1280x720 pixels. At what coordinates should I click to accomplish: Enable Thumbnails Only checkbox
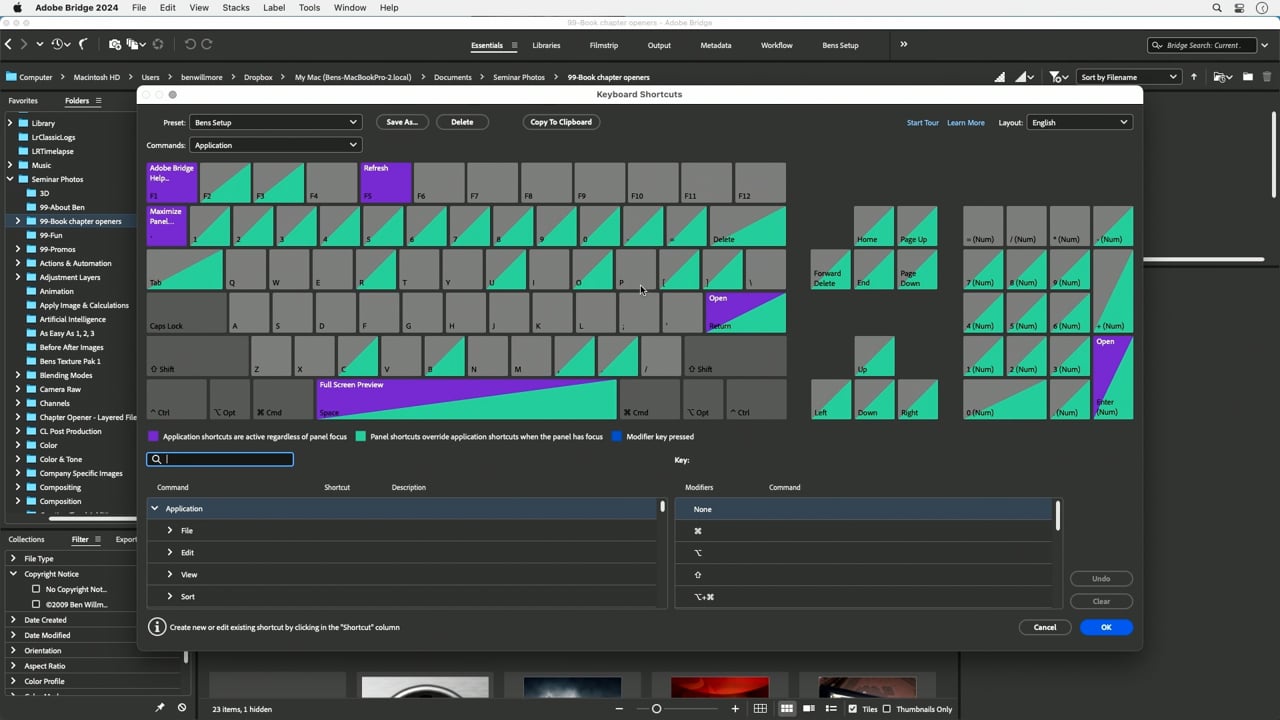(886, 709)
